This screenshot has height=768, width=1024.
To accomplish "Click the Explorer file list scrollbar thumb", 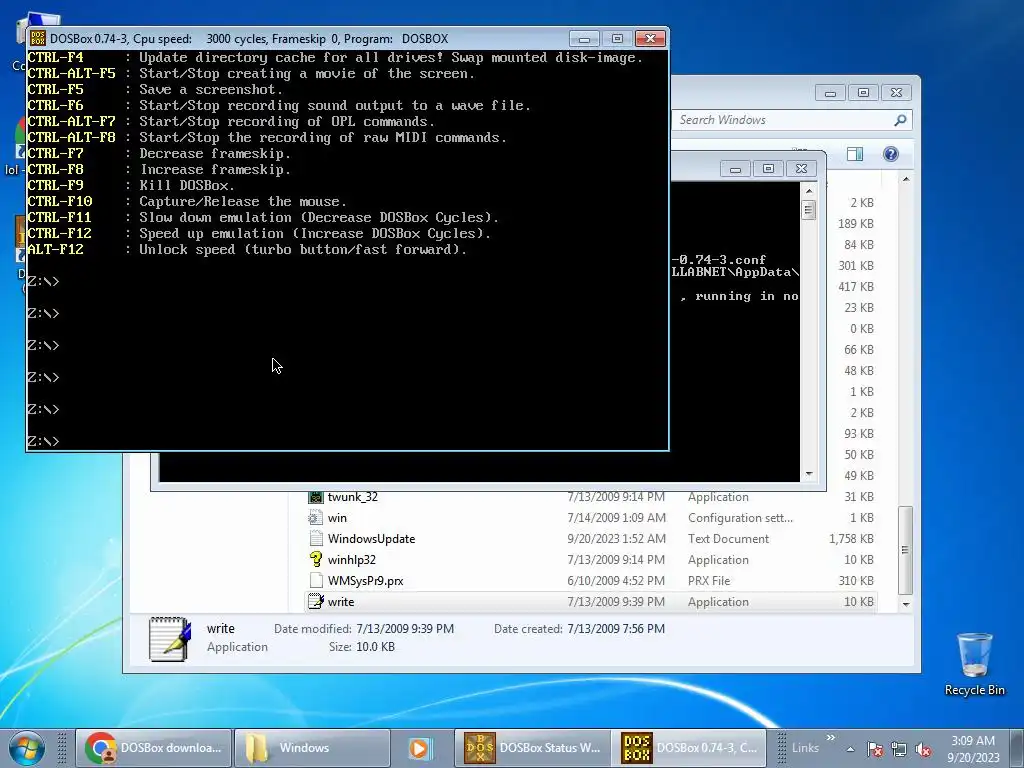I will (x=906, y=550).
